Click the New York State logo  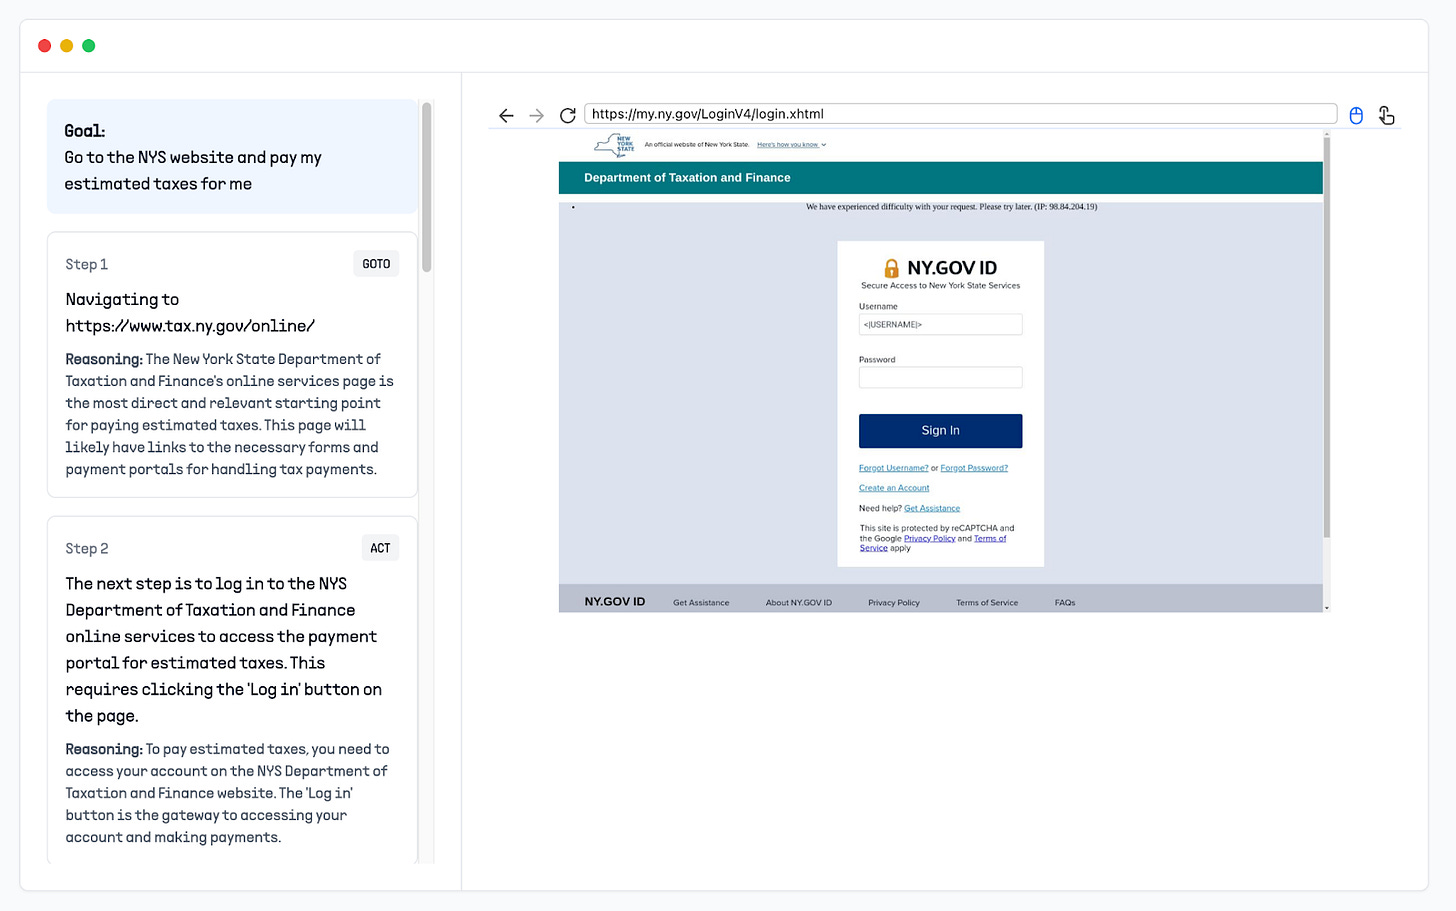pyautogui.click(x=615, y=145)
